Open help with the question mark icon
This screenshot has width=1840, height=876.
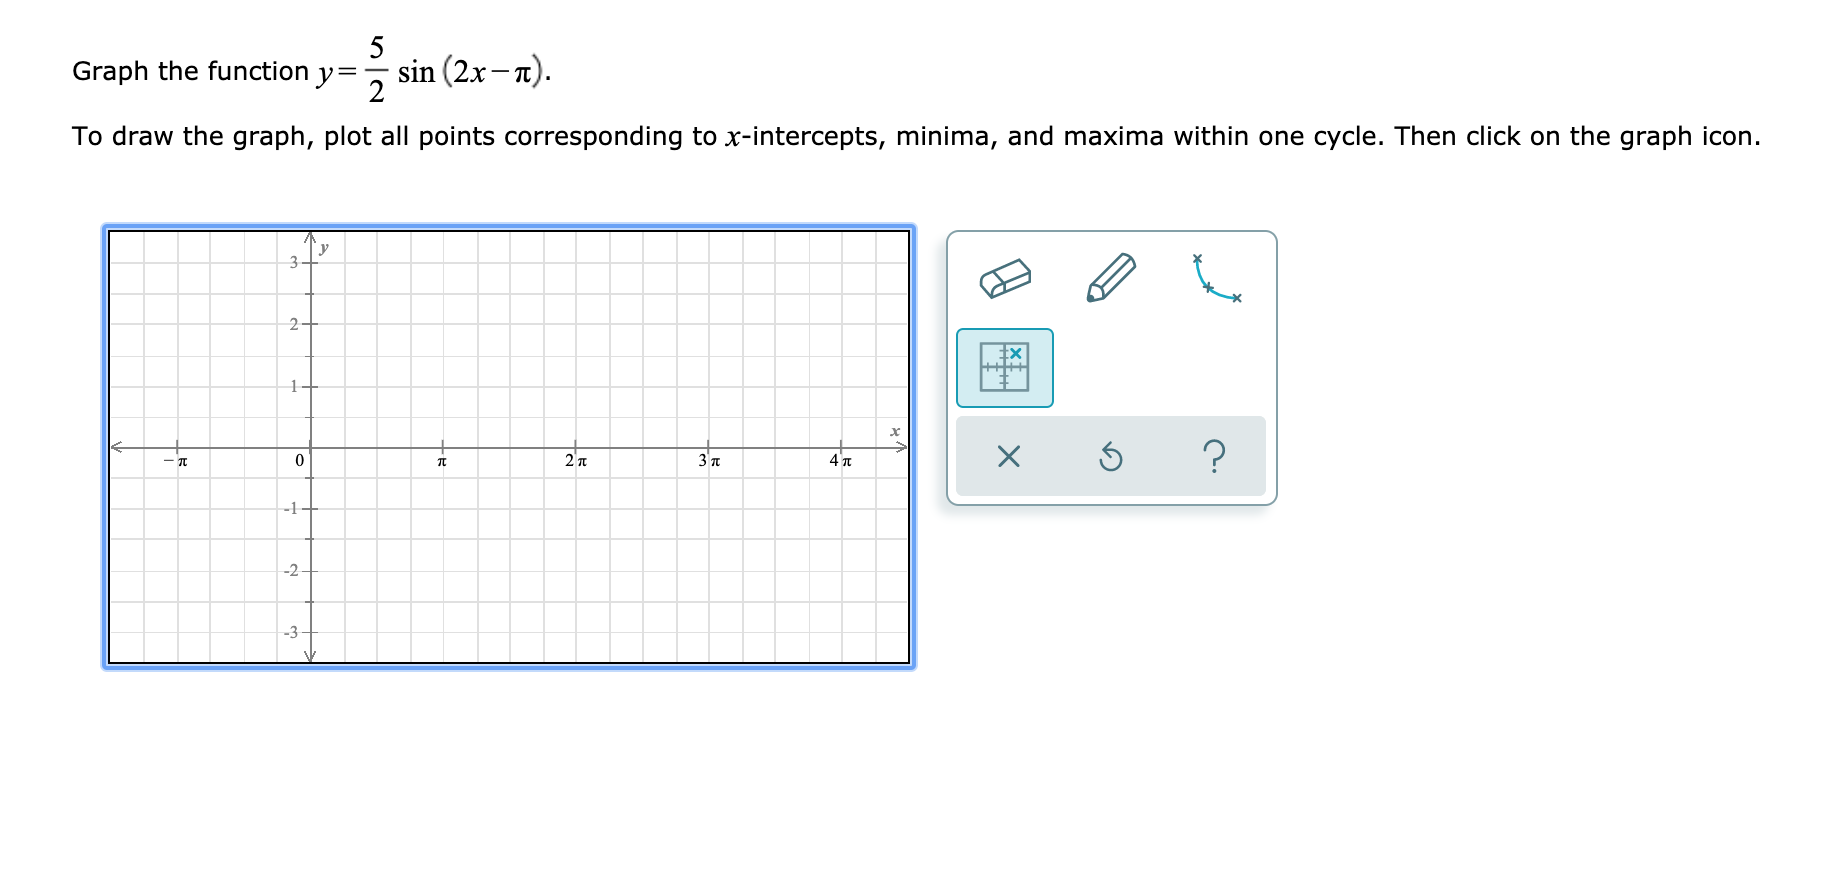(x=1216, y=457)
